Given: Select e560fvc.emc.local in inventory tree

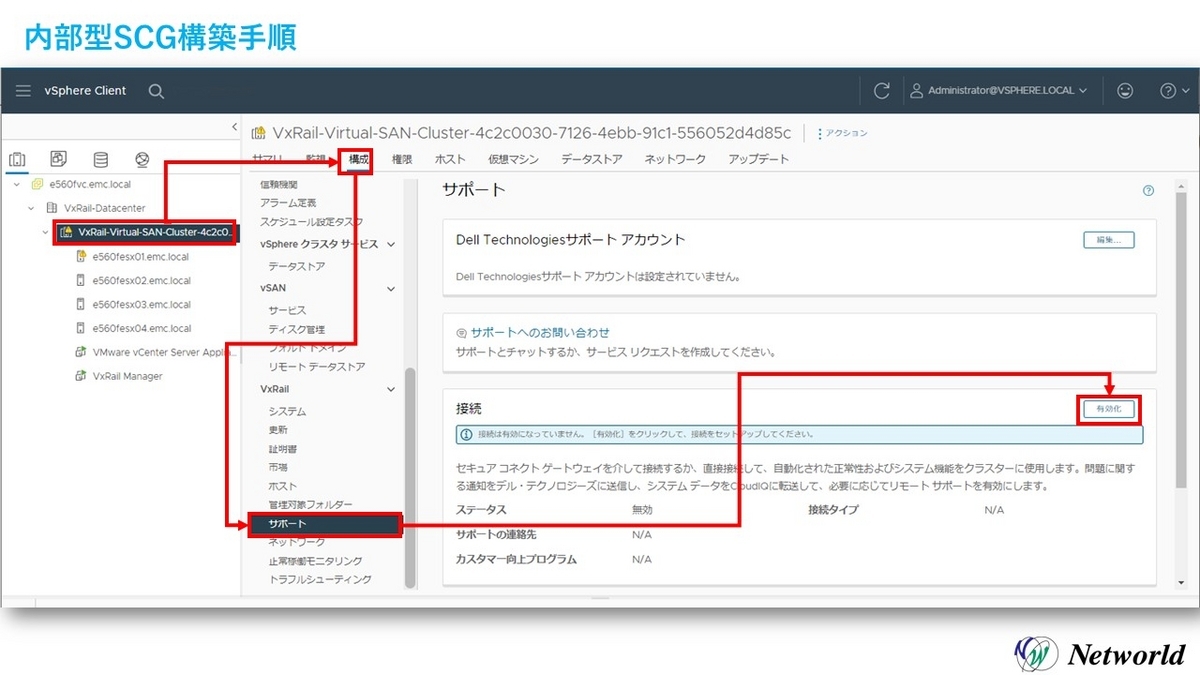Looking at the screenshot, I should 90,185.
